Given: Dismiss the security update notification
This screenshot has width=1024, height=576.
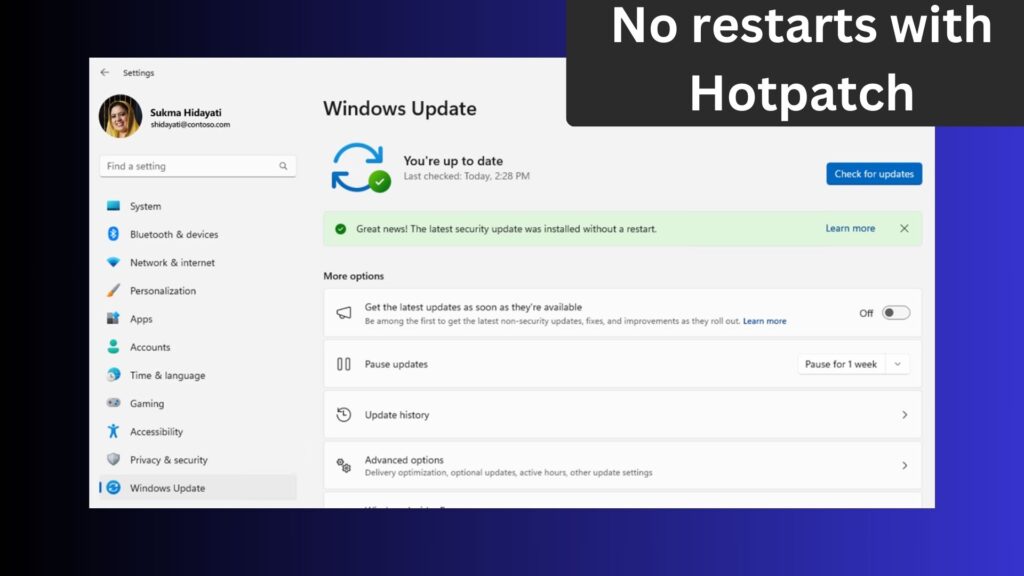Looking at the screenshot, I should pyautogui.click(x=904, y=228).
